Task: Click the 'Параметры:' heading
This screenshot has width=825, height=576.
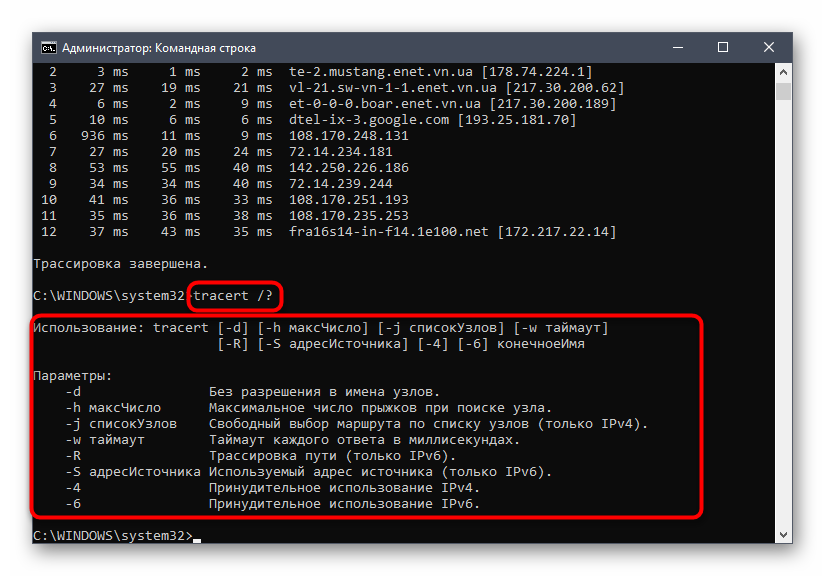Action: [73, 376]
